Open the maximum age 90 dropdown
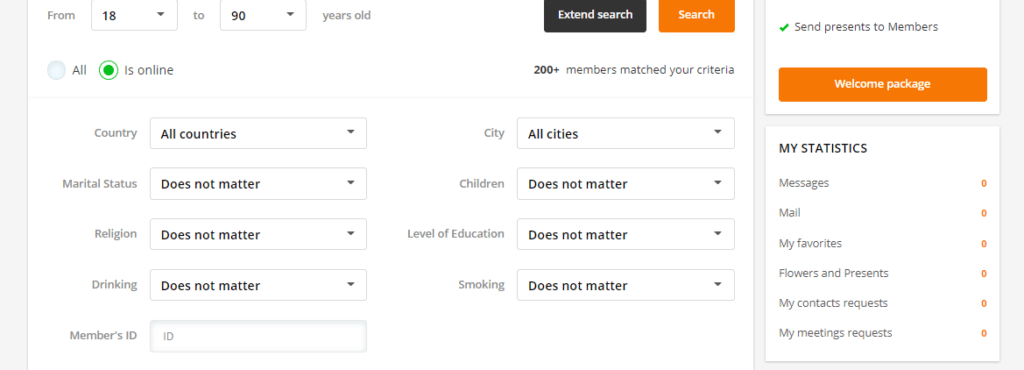Image resolution: width=1024 pixels, height=370 pixels. pyautogui.click(x=263, y=15)
